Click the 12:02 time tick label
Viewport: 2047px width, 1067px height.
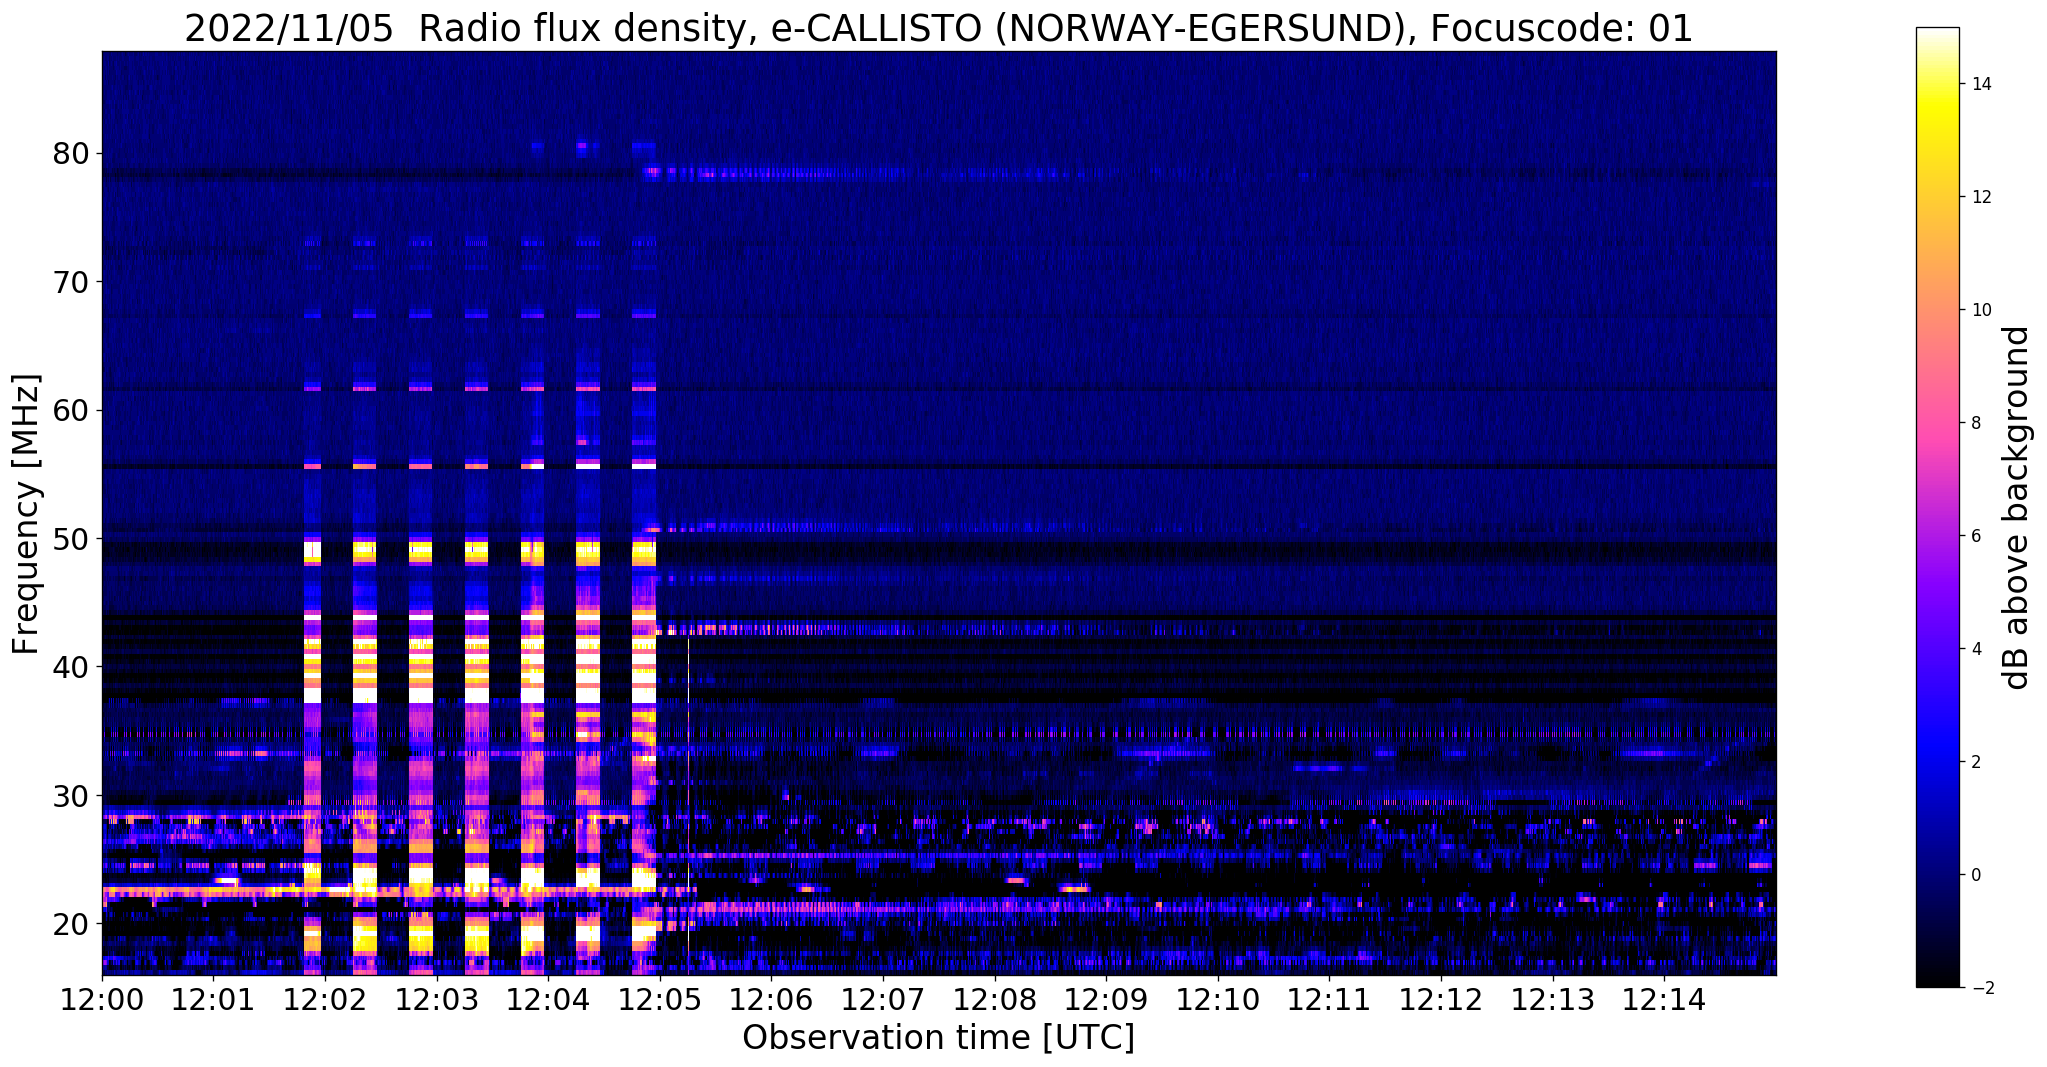[x=325, y=1000]
